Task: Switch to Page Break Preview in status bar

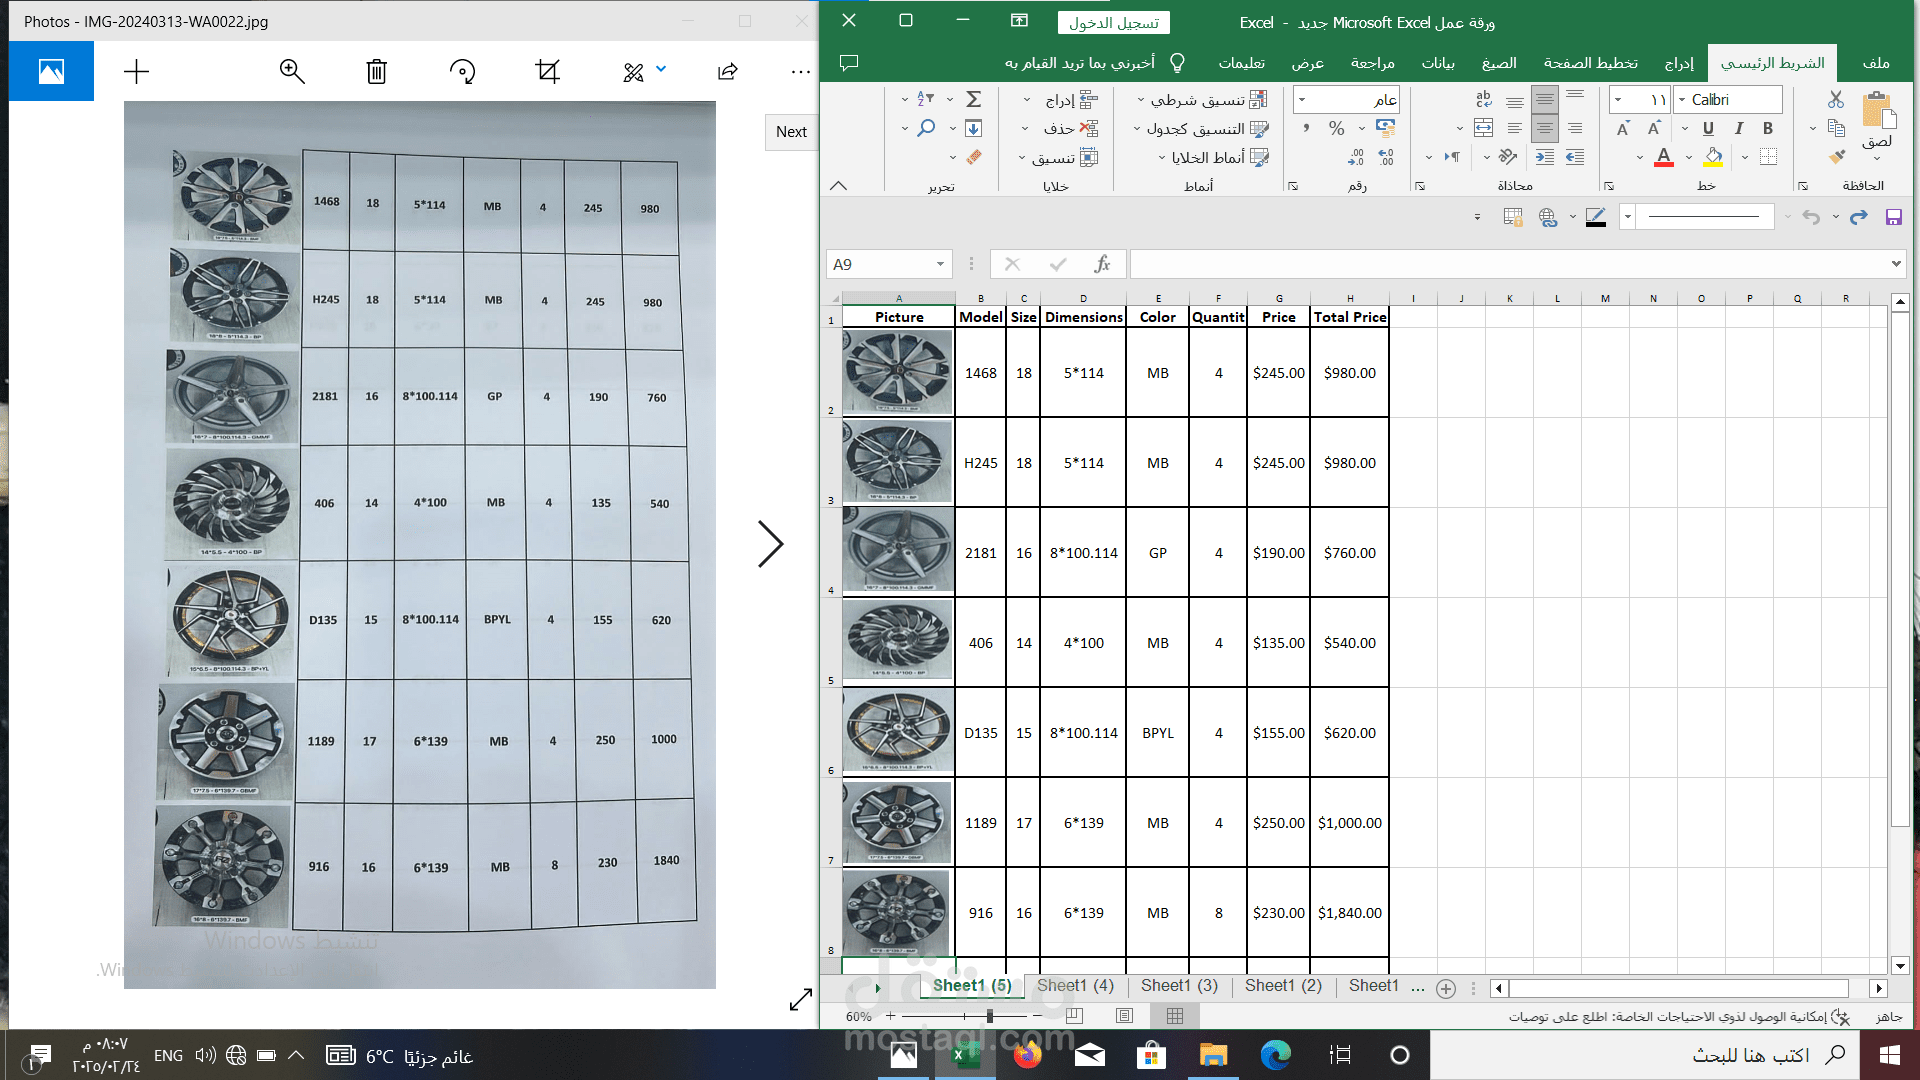Action: coord(1075,1016)
